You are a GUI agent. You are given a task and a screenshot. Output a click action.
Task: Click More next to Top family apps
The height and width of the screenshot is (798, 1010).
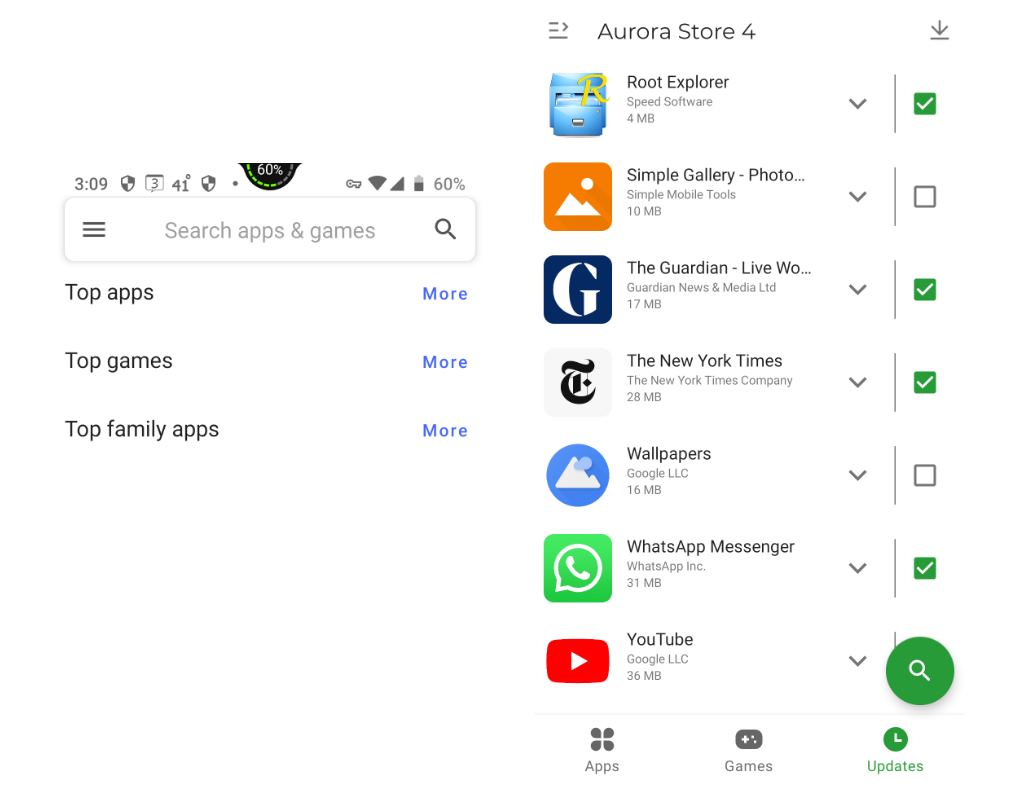pos(445,431)
